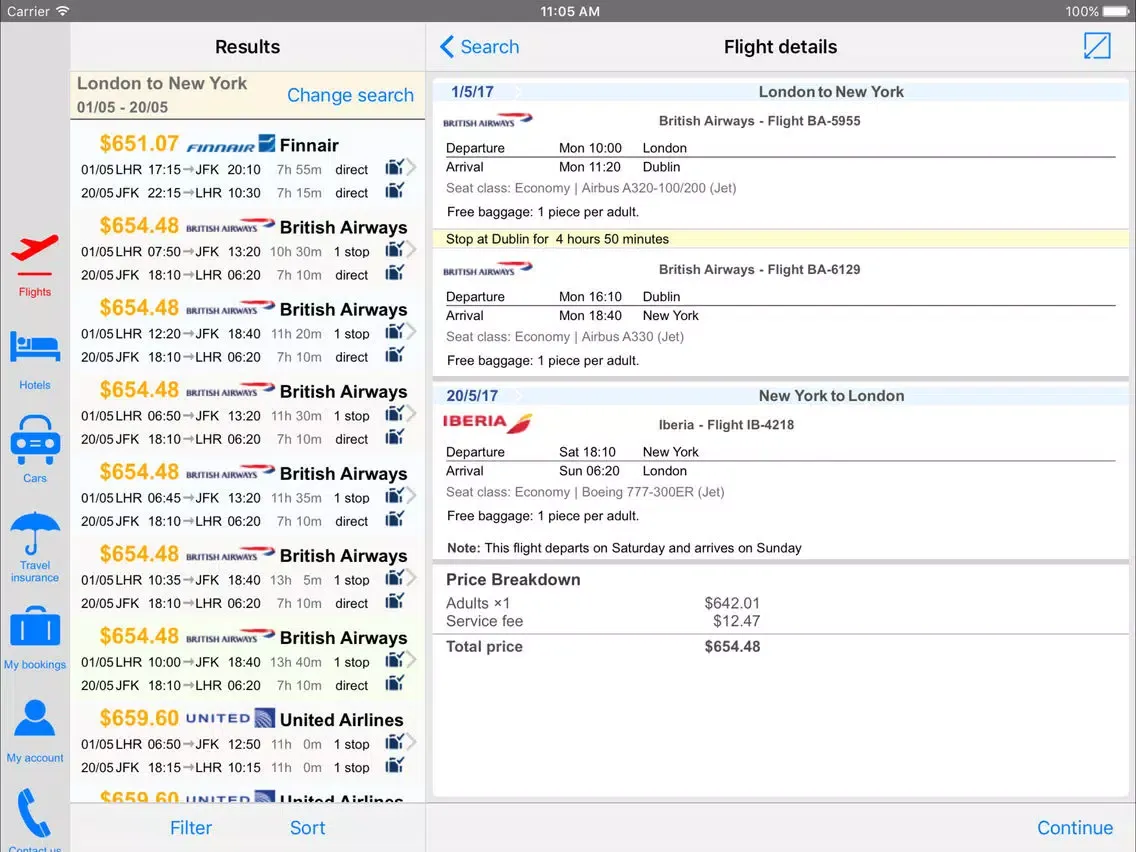Tap Change search link
Screen dimensions: 1136x852
350,95
